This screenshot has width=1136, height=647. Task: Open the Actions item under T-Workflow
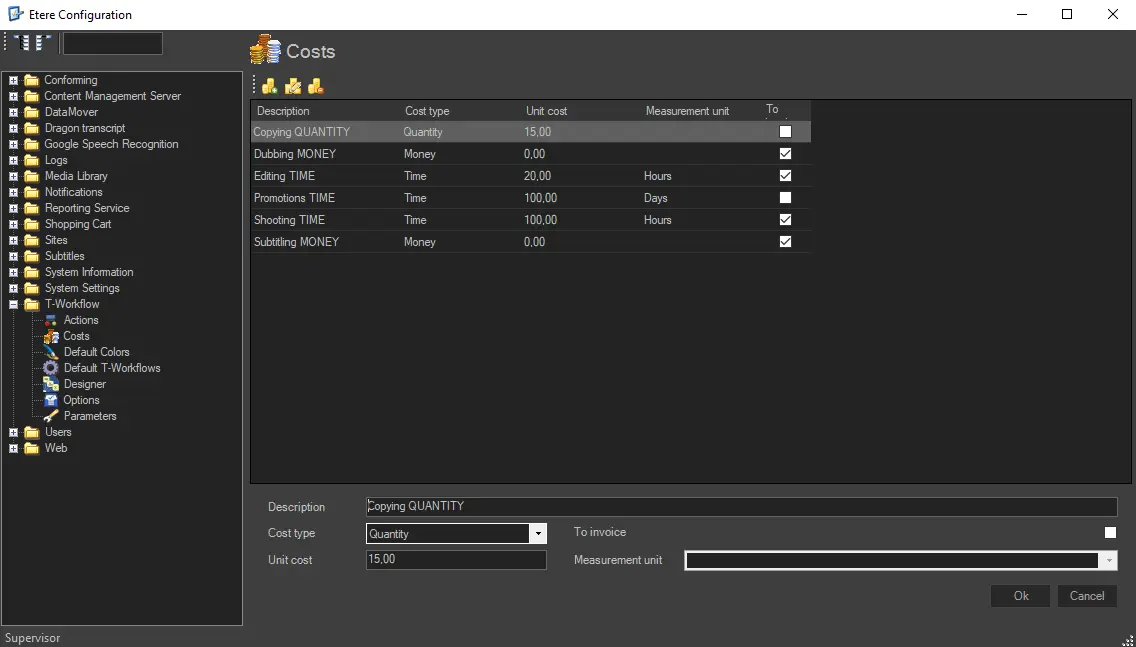(x=80, y=320)
